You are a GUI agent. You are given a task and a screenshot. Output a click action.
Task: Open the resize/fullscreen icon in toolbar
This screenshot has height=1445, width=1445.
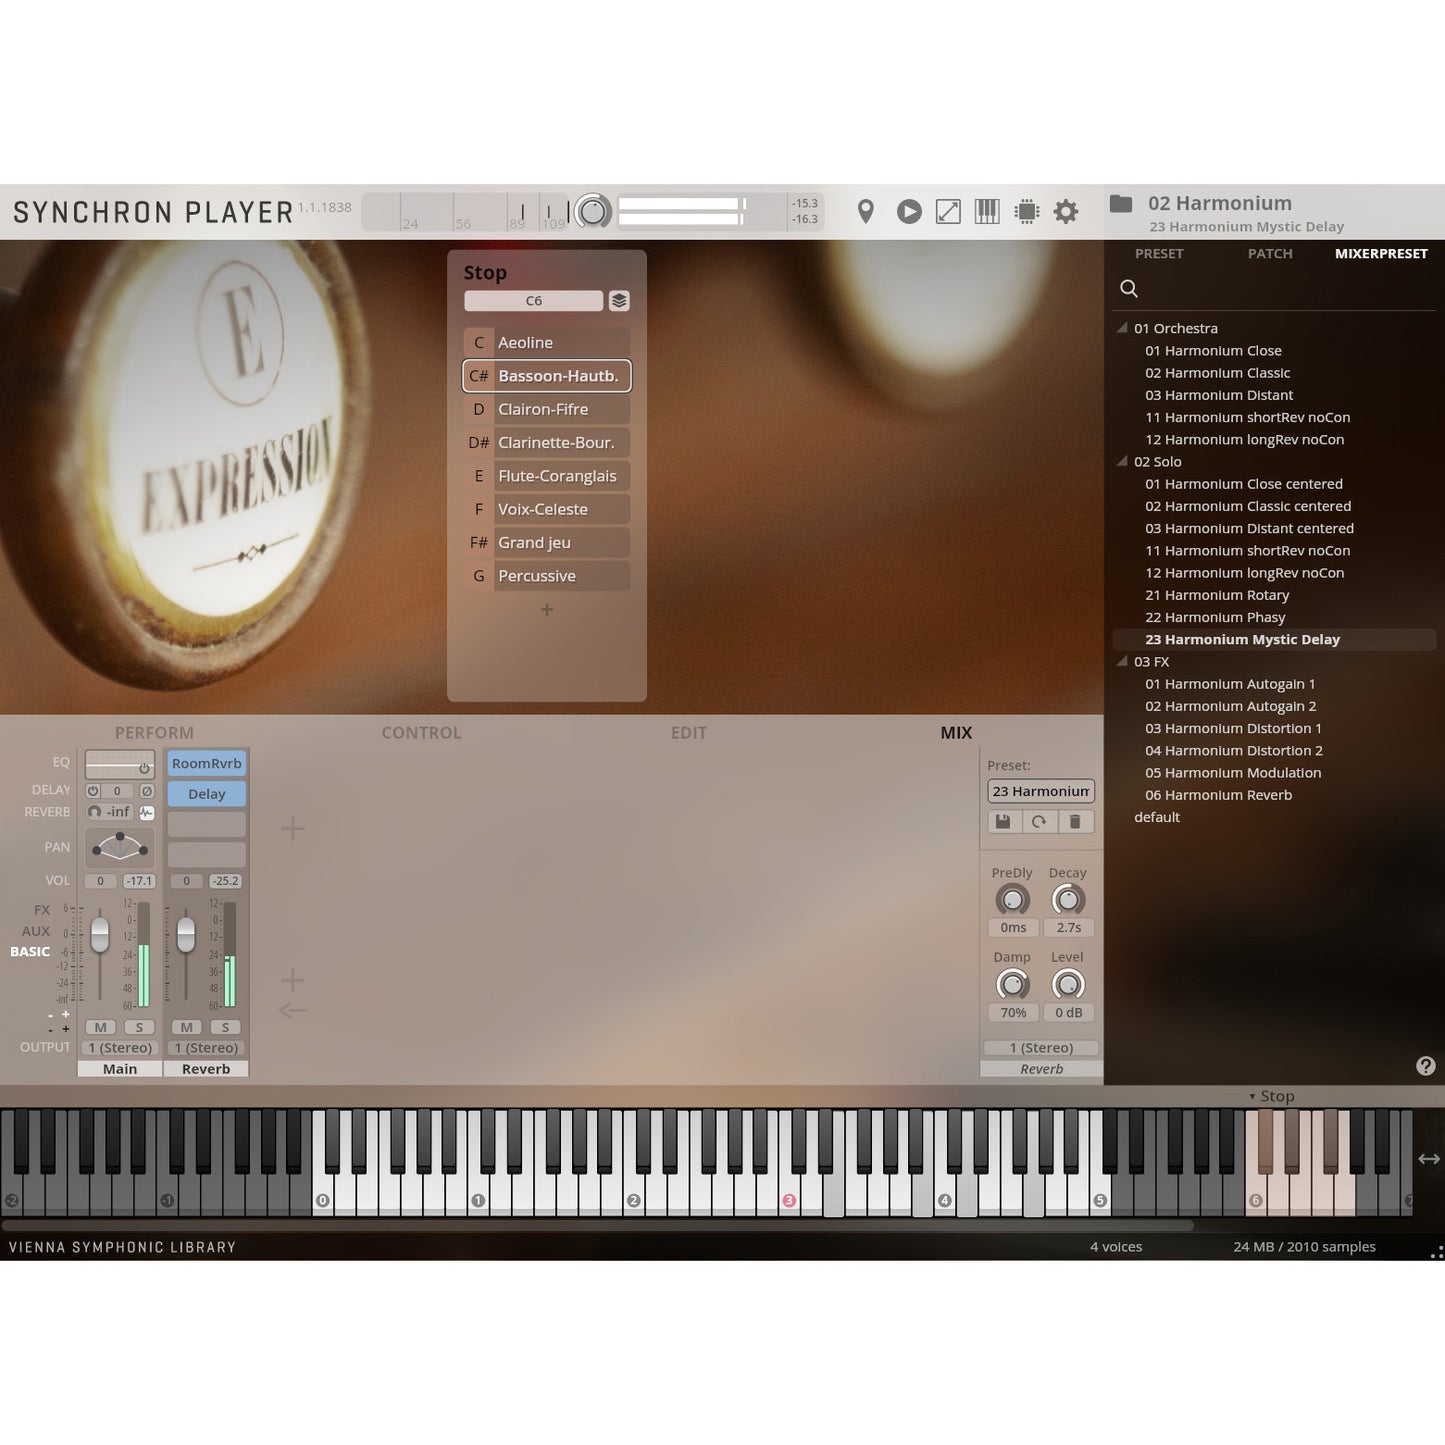[947, 211]
